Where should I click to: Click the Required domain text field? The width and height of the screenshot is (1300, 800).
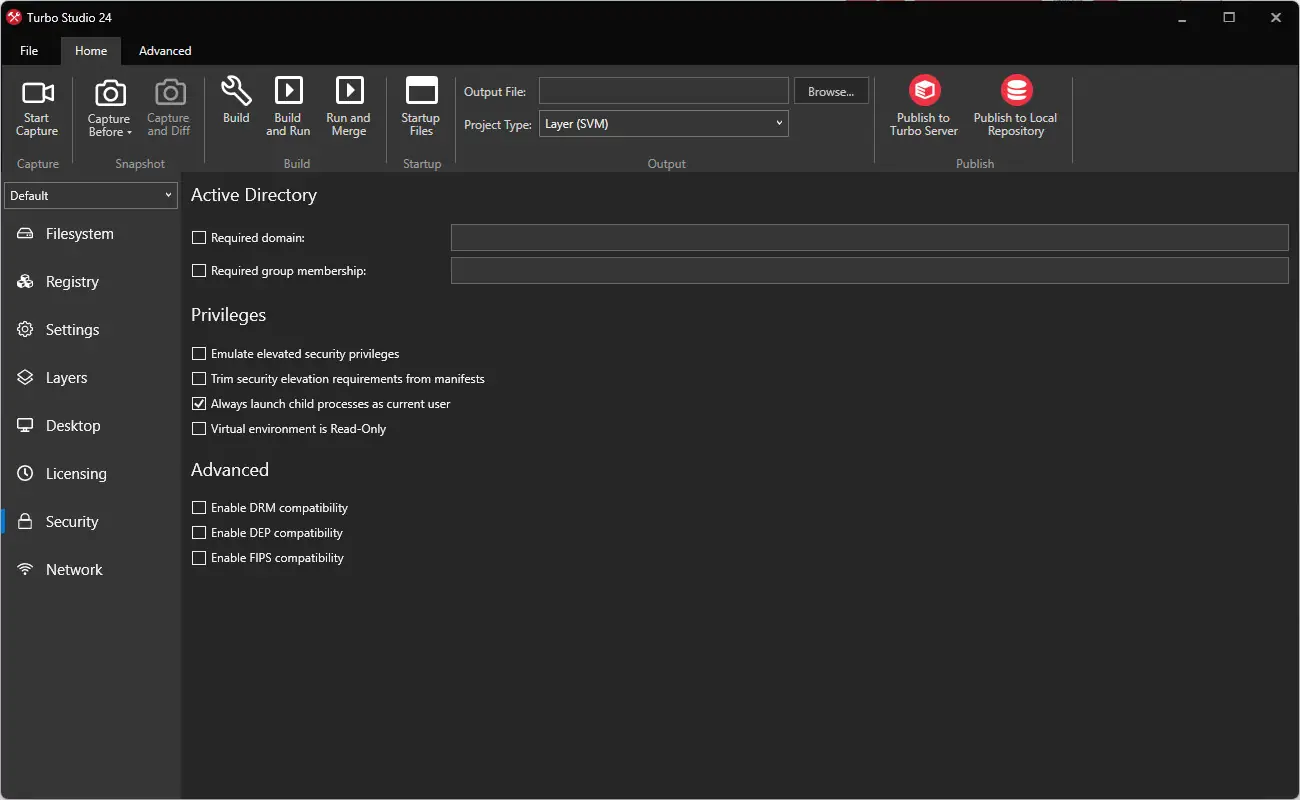click(870, 238)
